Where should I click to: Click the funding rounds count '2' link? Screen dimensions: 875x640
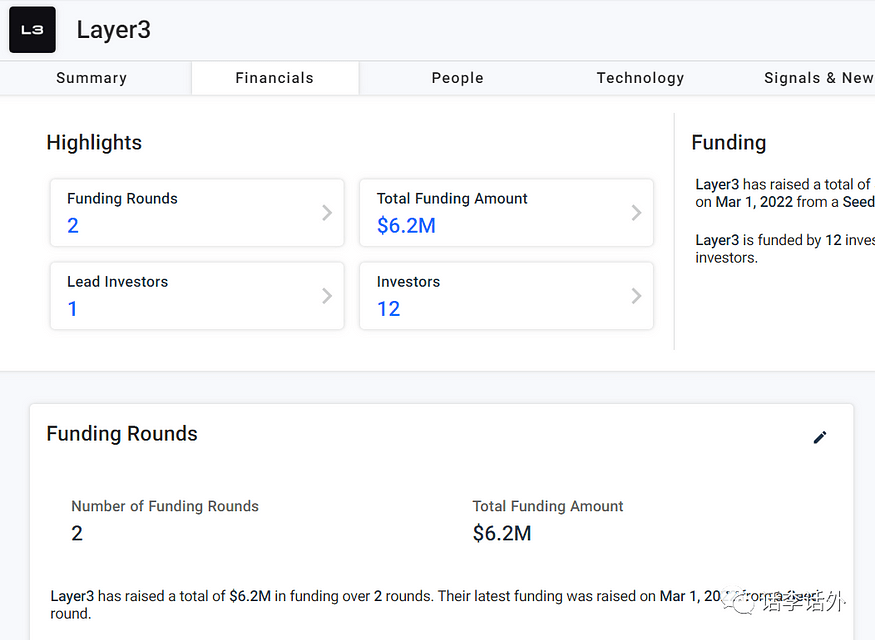[73, 226]
